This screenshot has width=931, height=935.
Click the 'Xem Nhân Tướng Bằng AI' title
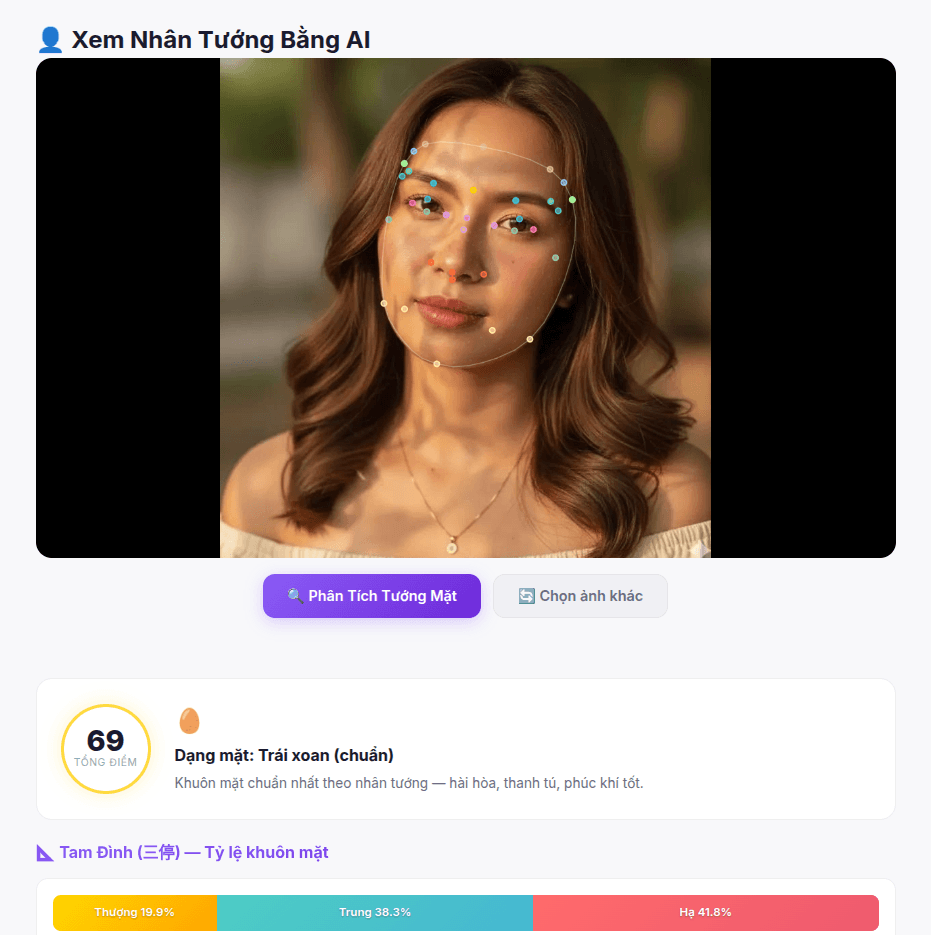[x=221, y=40]
